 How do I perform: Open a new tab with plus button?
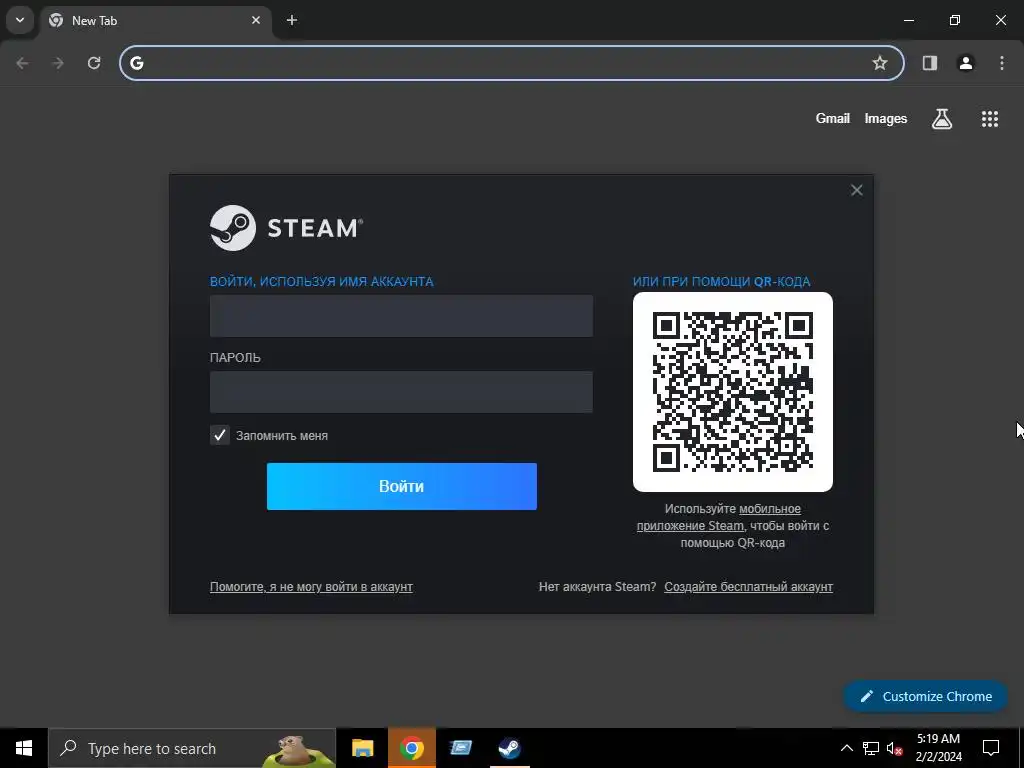(292, 20)
